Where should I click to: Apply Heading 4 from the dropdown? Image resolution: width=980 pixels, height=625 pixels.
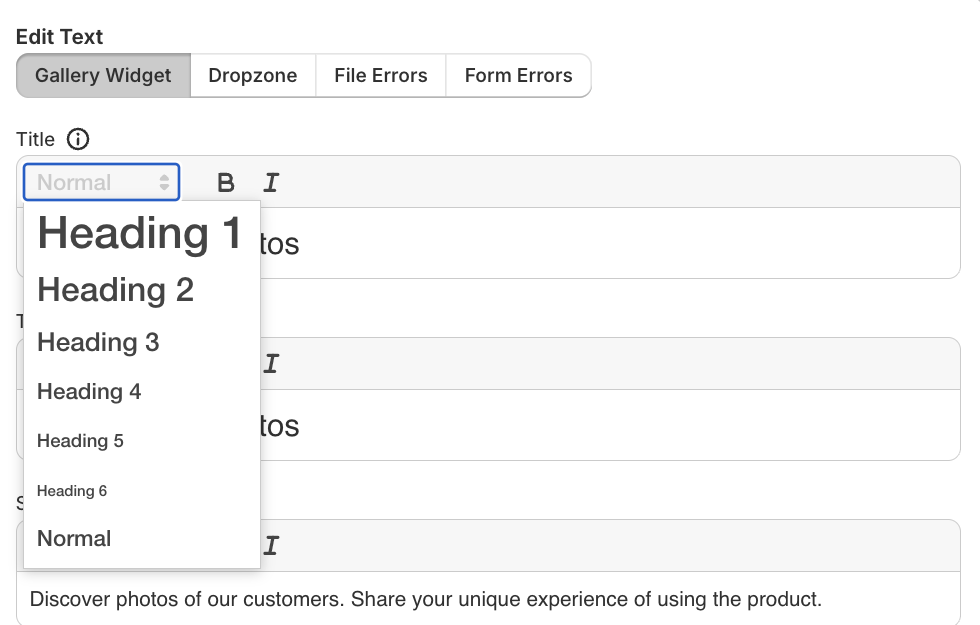89,392
